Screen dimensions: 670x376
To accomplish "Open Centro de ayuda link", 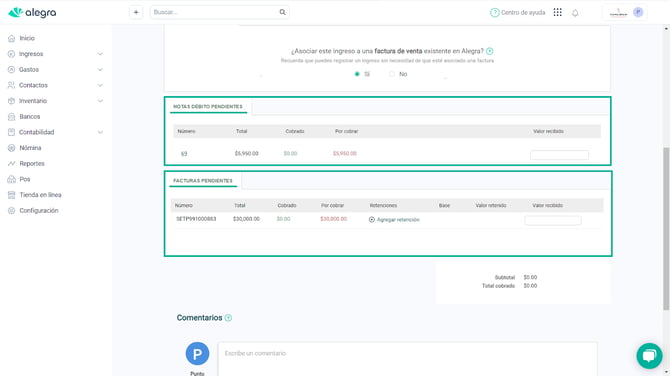I will tap(517, 13).
